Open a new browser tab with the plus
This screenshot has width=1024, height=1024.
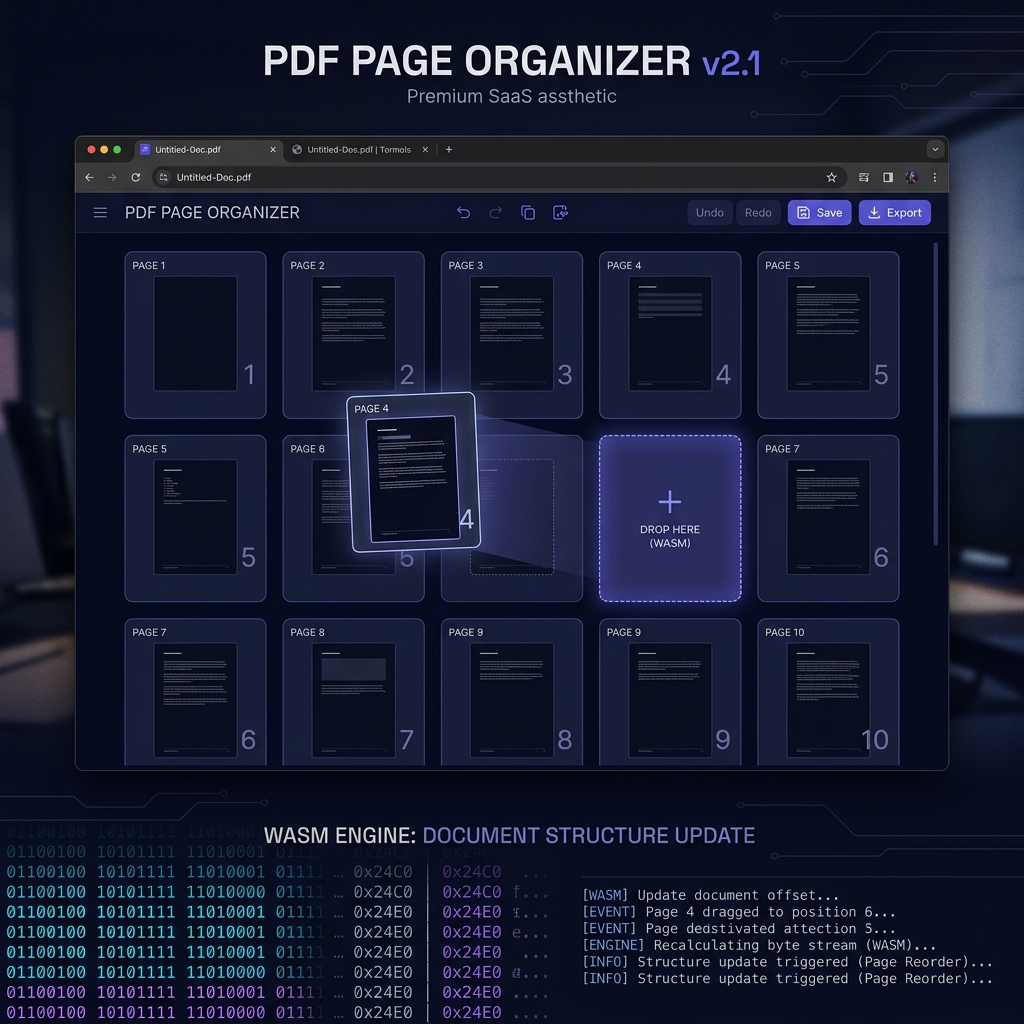[x=449, y=150]
